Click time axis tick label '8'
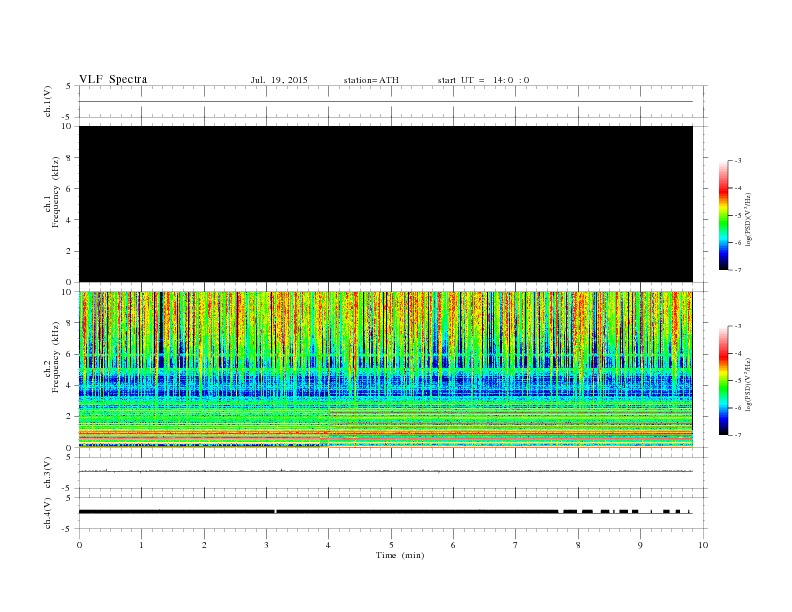The height and width of the screenshot is (612, 792). (578, 545)
